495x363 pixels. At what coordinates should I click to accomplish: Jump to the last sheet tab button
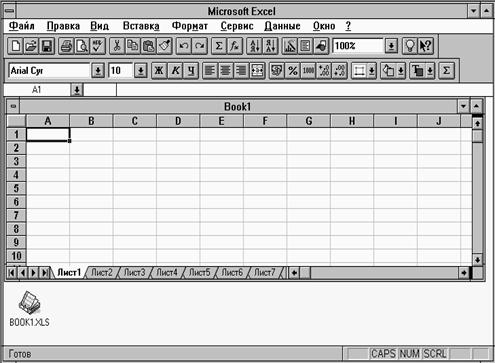pos(44,273)
